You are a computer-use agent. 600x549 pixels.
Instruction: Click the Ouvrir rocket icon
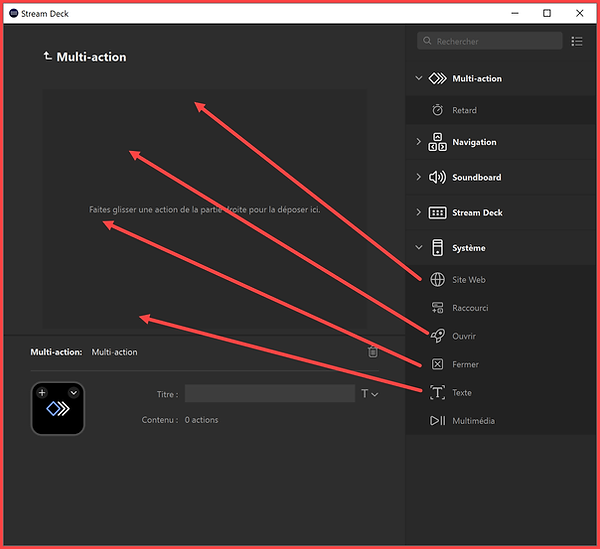pos(437,336)
